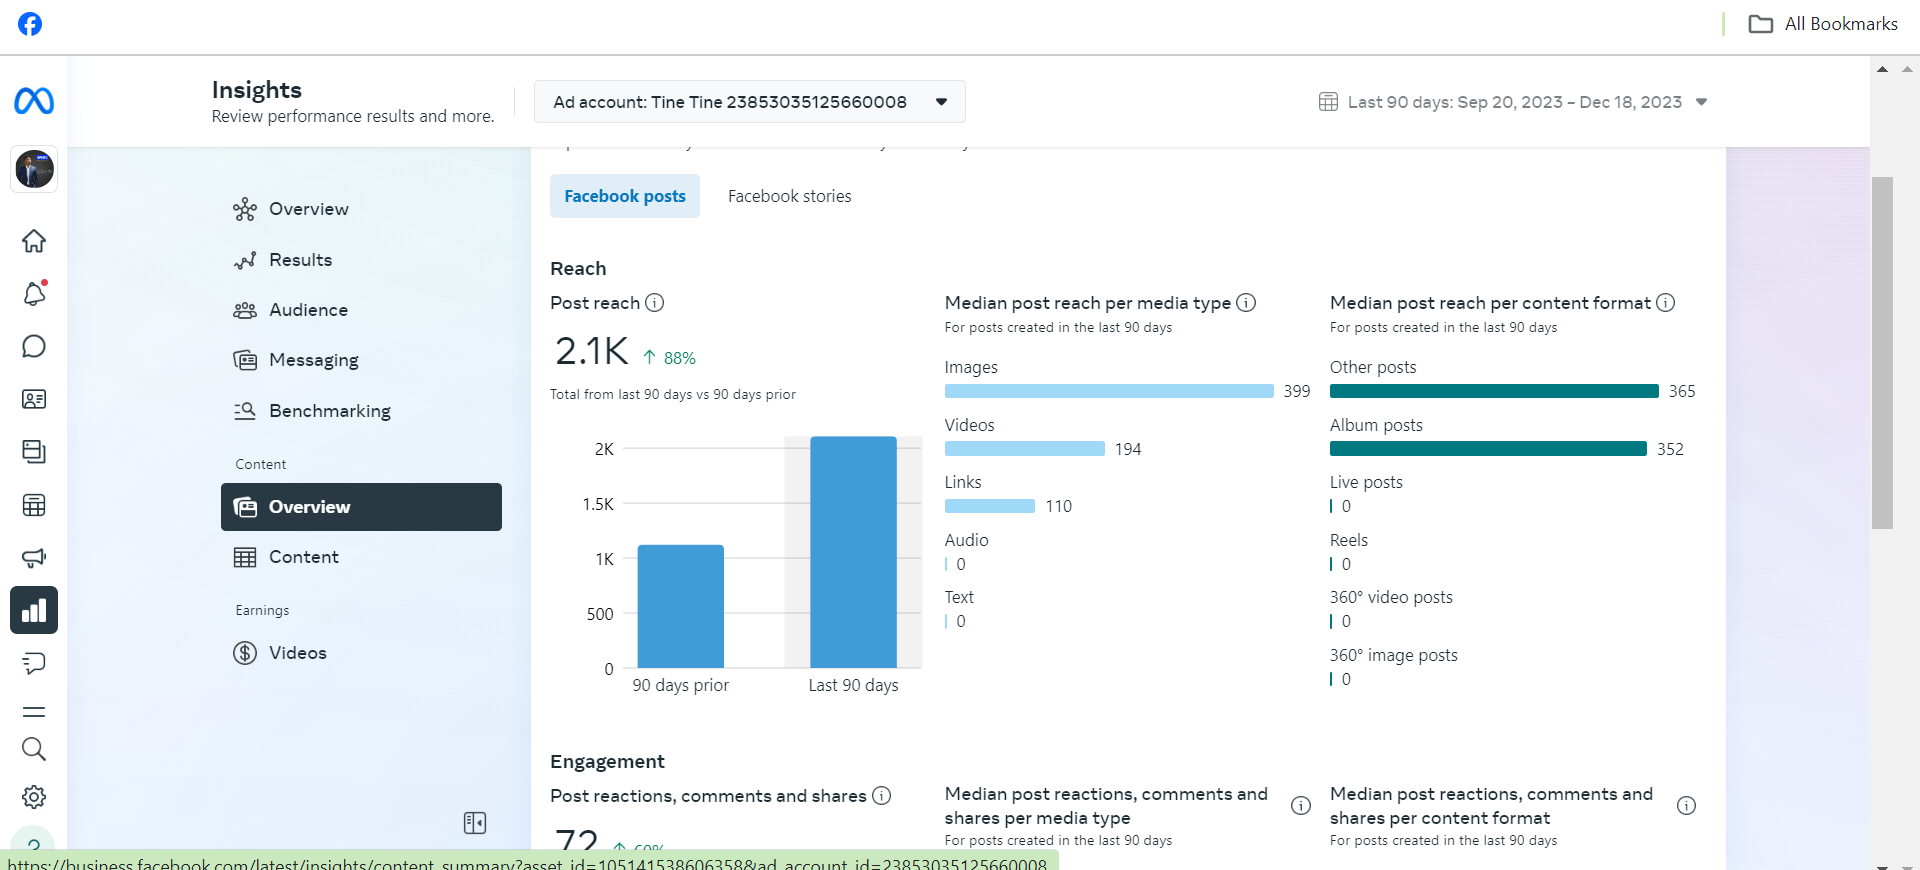
Task: Expand the Ad account dropdown
Action: (x=750, y=102)
